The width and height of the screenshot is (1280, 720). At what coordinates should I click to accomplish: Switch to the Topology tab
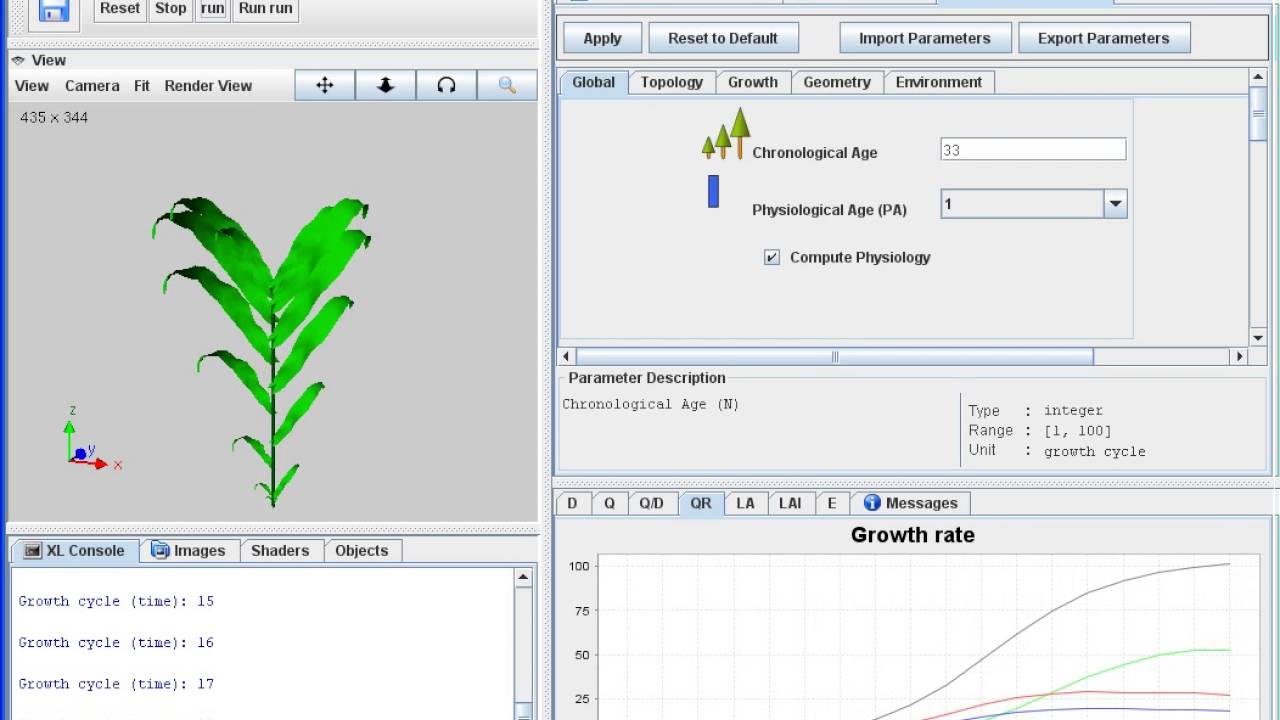point(672,82)
